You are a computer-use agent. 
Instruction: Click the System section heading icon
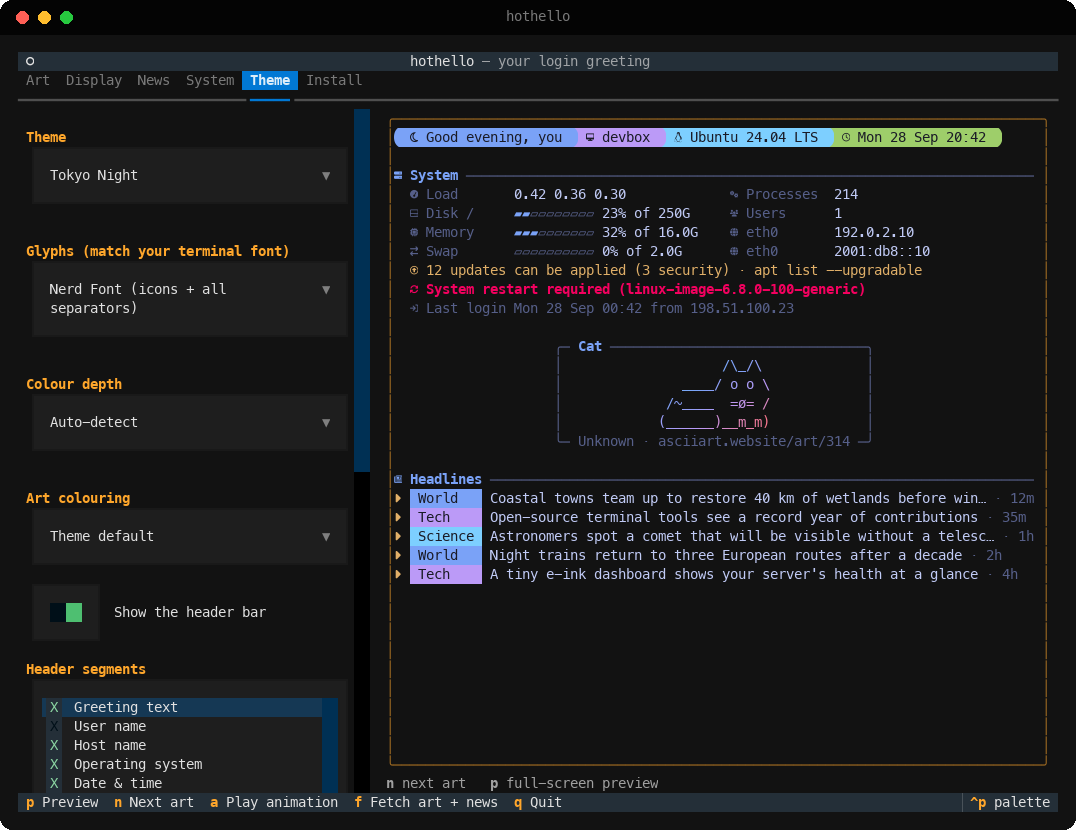(398, 176)
